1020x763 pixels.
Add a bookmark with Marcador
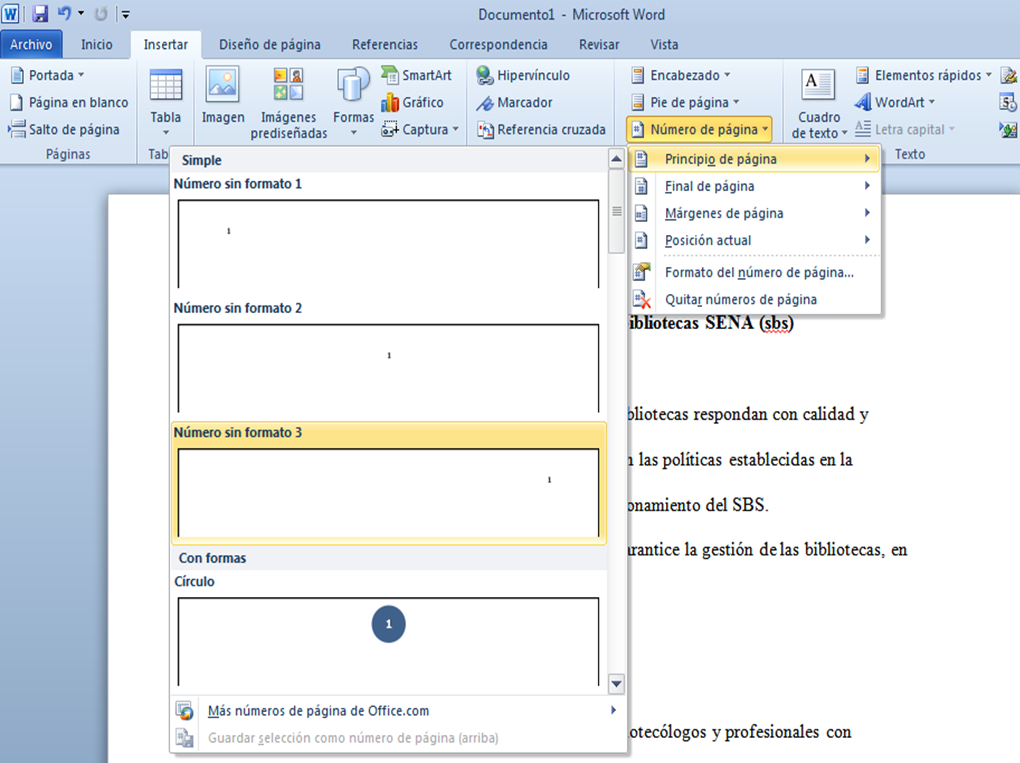coord(514,103)
